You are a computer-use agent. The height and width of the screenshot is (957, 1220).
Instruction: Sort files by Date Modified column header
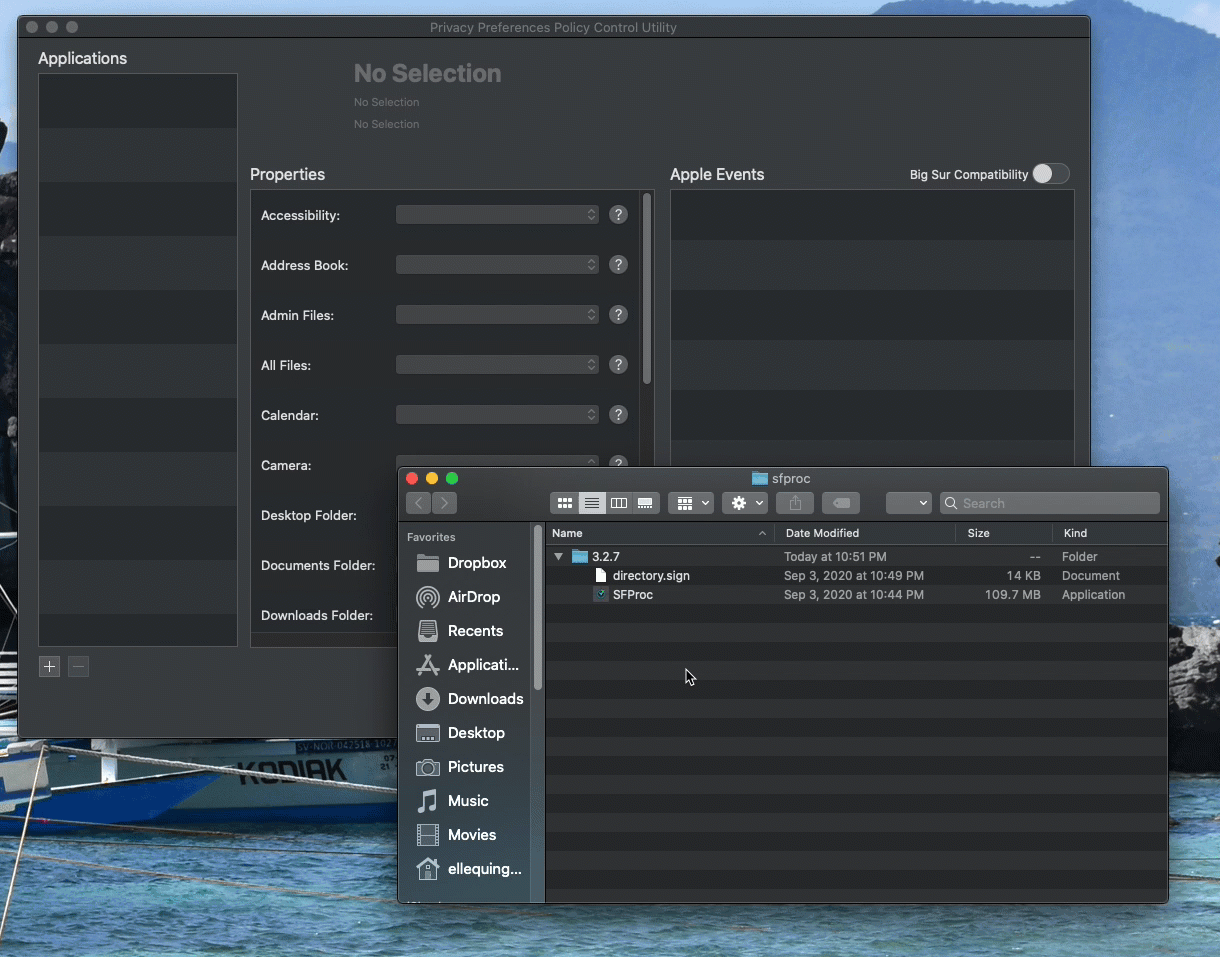865,533
